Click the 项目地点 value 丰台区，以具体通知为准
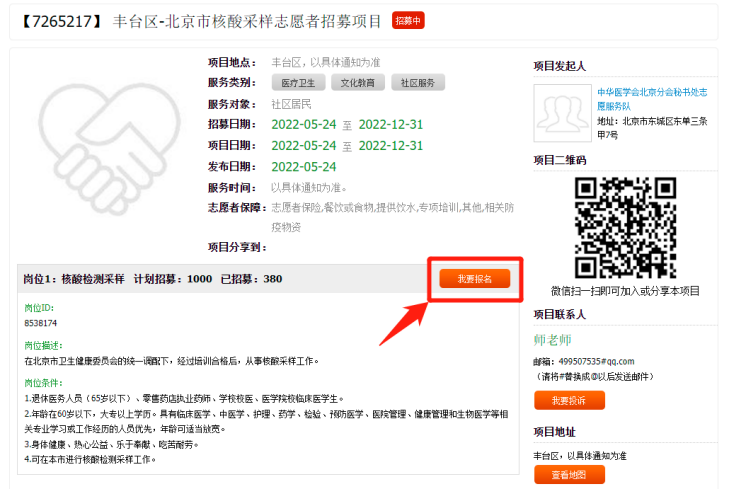Viewport: 729px width, 489px height. (326, 62)
